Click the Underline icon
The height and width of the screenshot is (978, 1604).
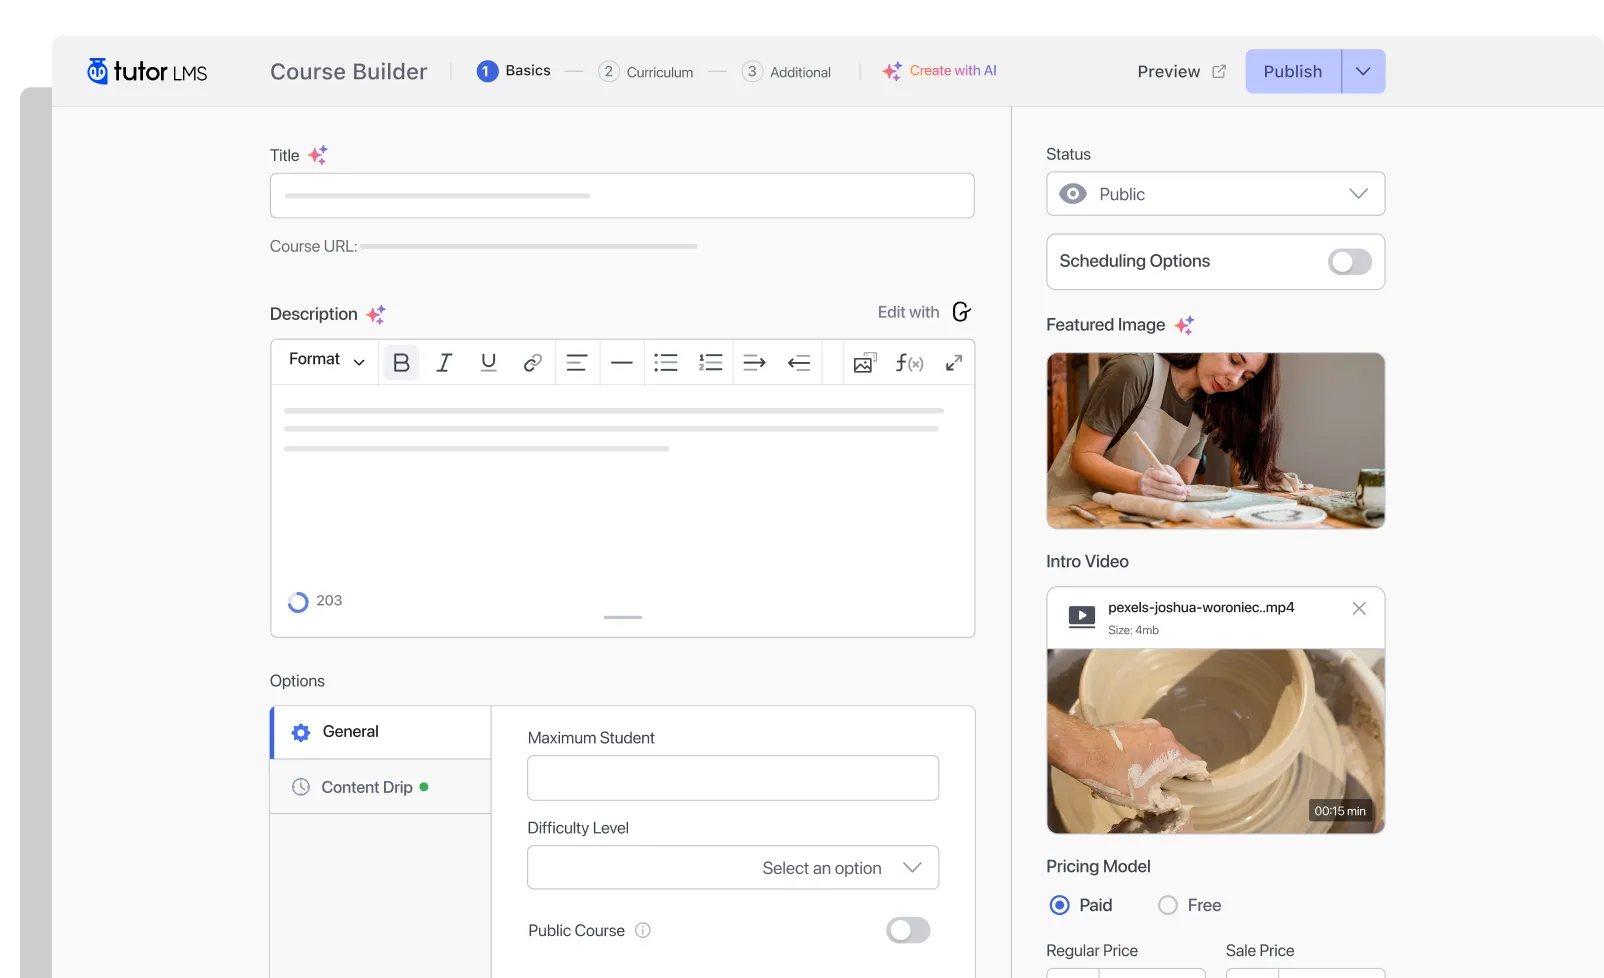pyautogui.click(x=488, y=363)
